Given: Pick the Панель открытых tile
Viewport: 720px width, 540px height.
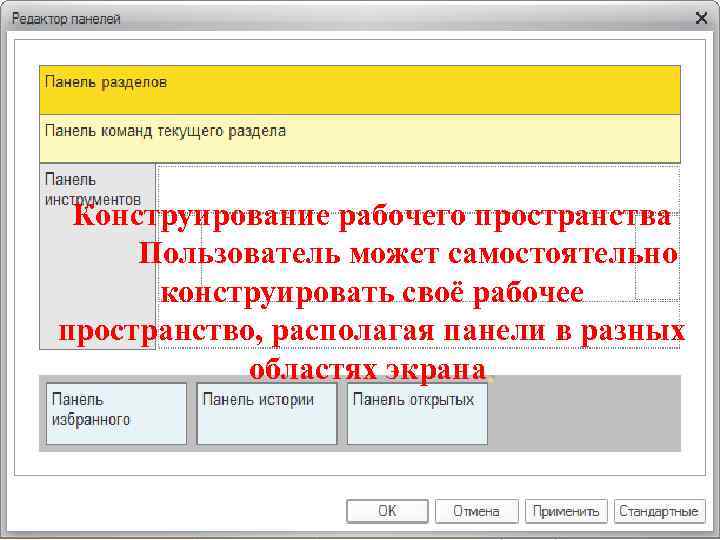Looking at the screenshot, I should tap(417, 414).
